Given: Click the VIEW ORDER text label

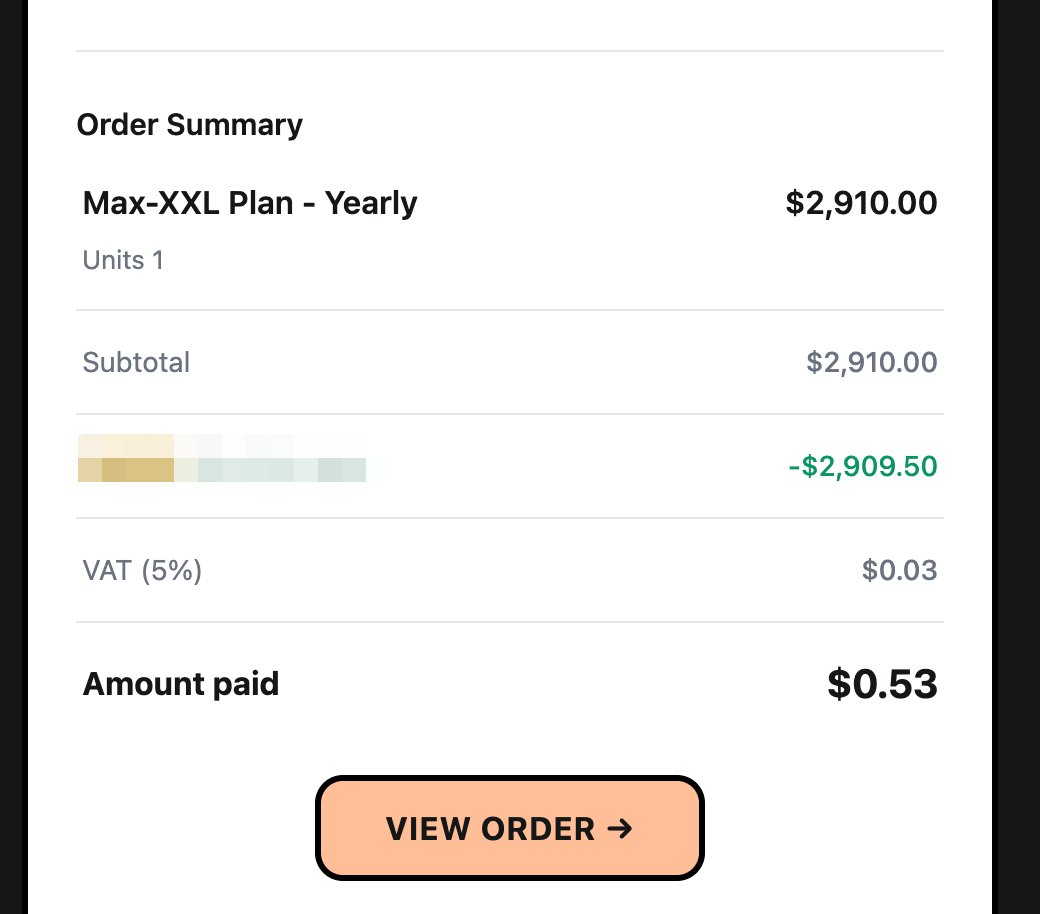Looking at the screenshot, I should [491, 828].
